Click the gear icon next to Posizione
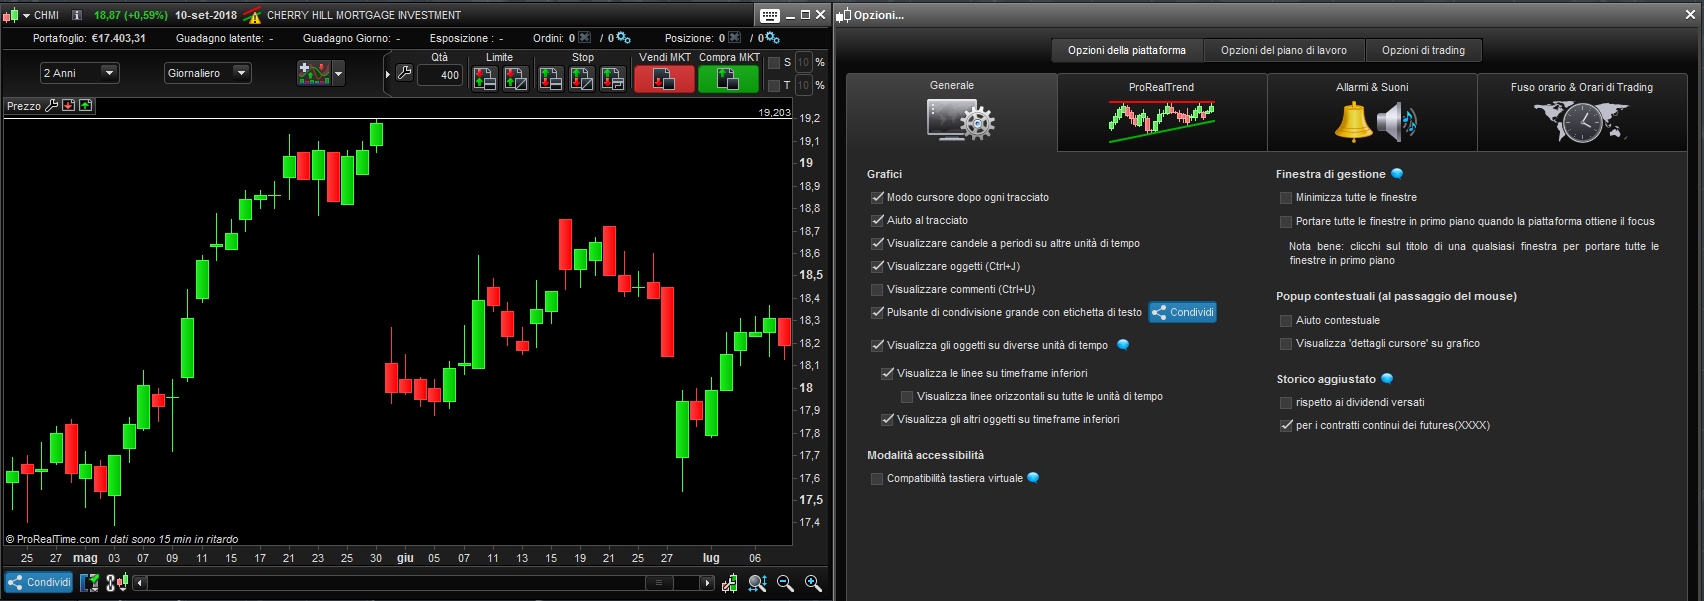This screenshot has height=601, width=1704. [772, 38]
